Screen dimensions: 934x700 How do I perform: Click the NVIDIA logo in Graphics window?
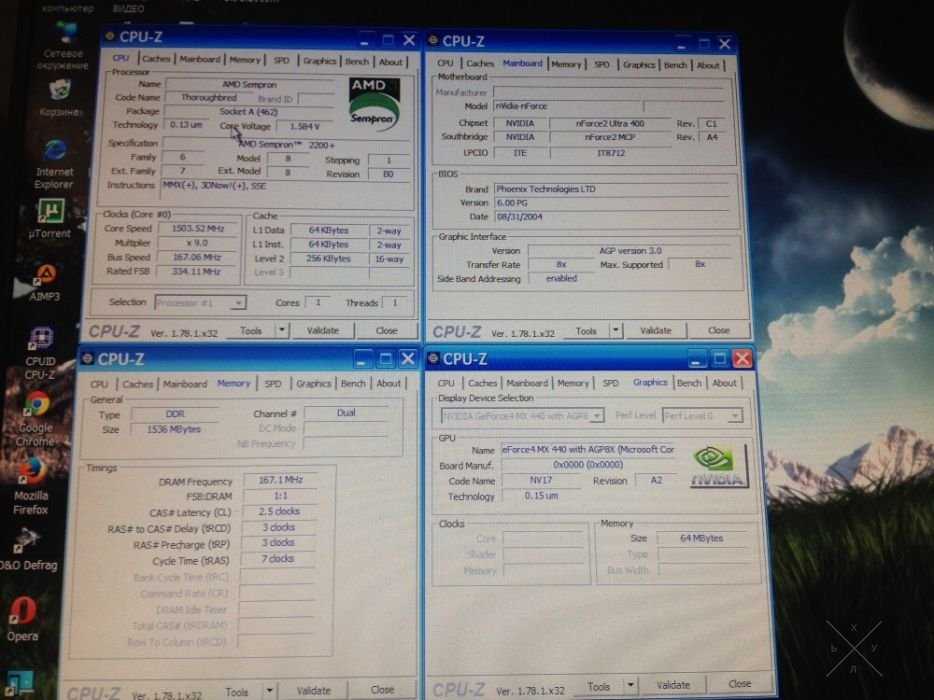(718, 466)
